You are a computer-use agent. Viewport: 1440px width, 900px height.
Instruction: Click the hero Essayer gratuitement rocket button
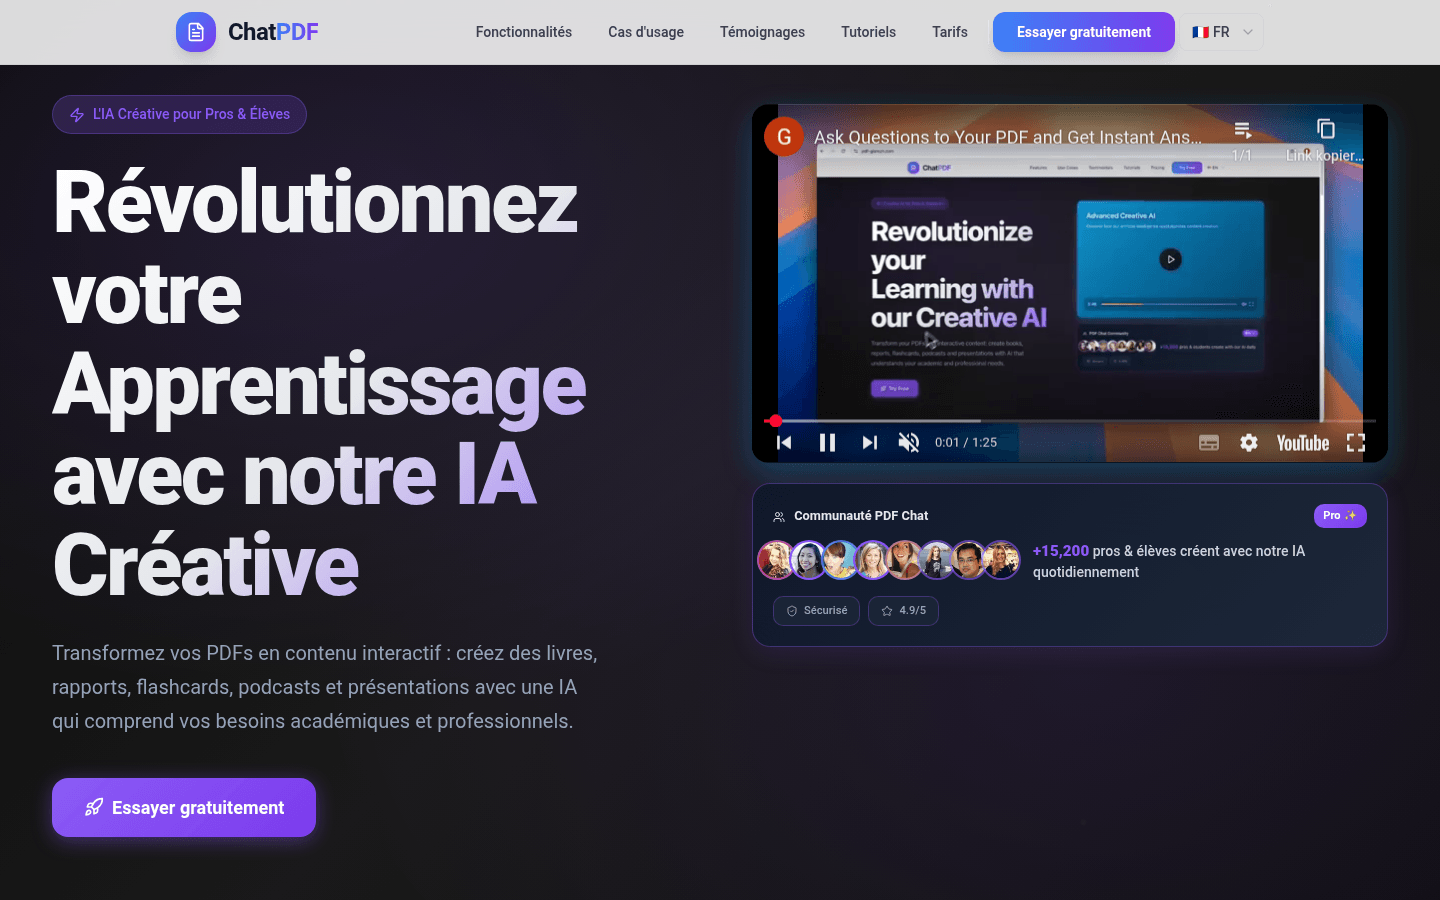click(x=184, y=807)
